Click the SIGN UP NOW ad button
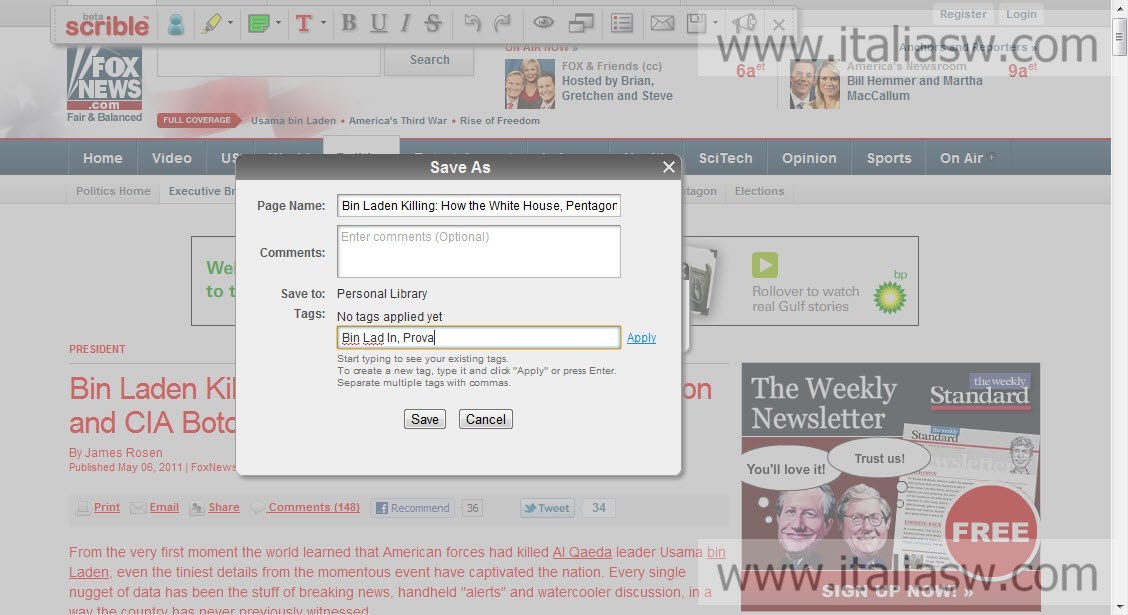The height and width of the screenshot is (615, 1128). tap(897, 591)
